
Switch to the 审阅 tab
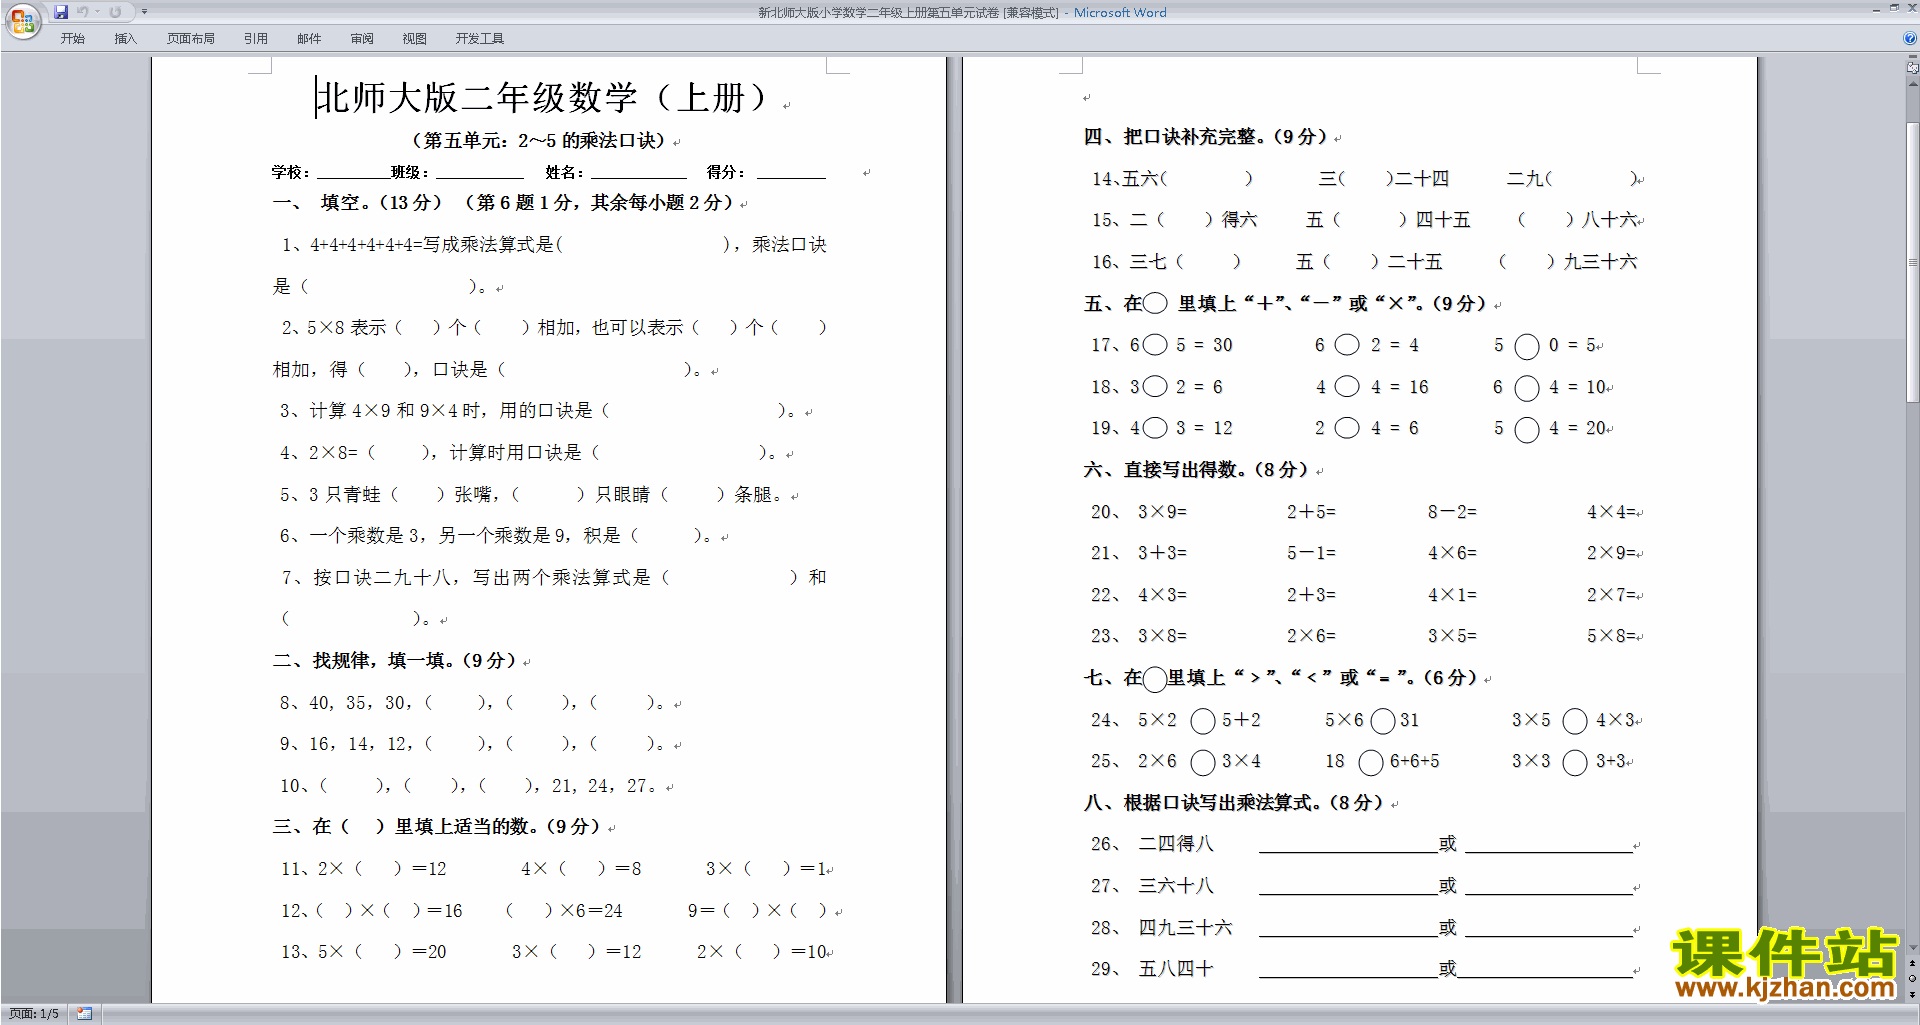coord(362,39)
